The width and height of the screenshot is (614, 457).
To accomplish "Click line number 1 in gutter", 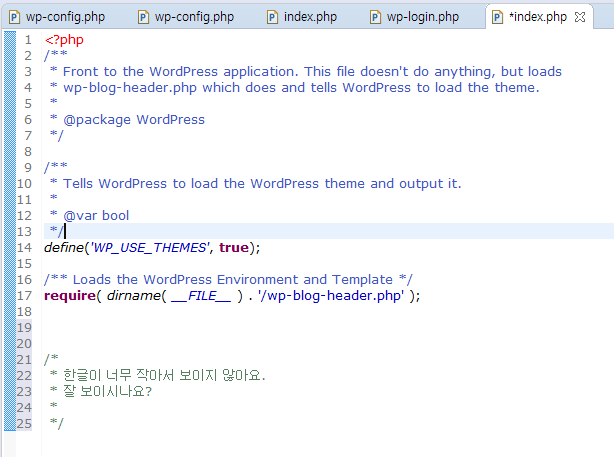I will click(28, 40).
